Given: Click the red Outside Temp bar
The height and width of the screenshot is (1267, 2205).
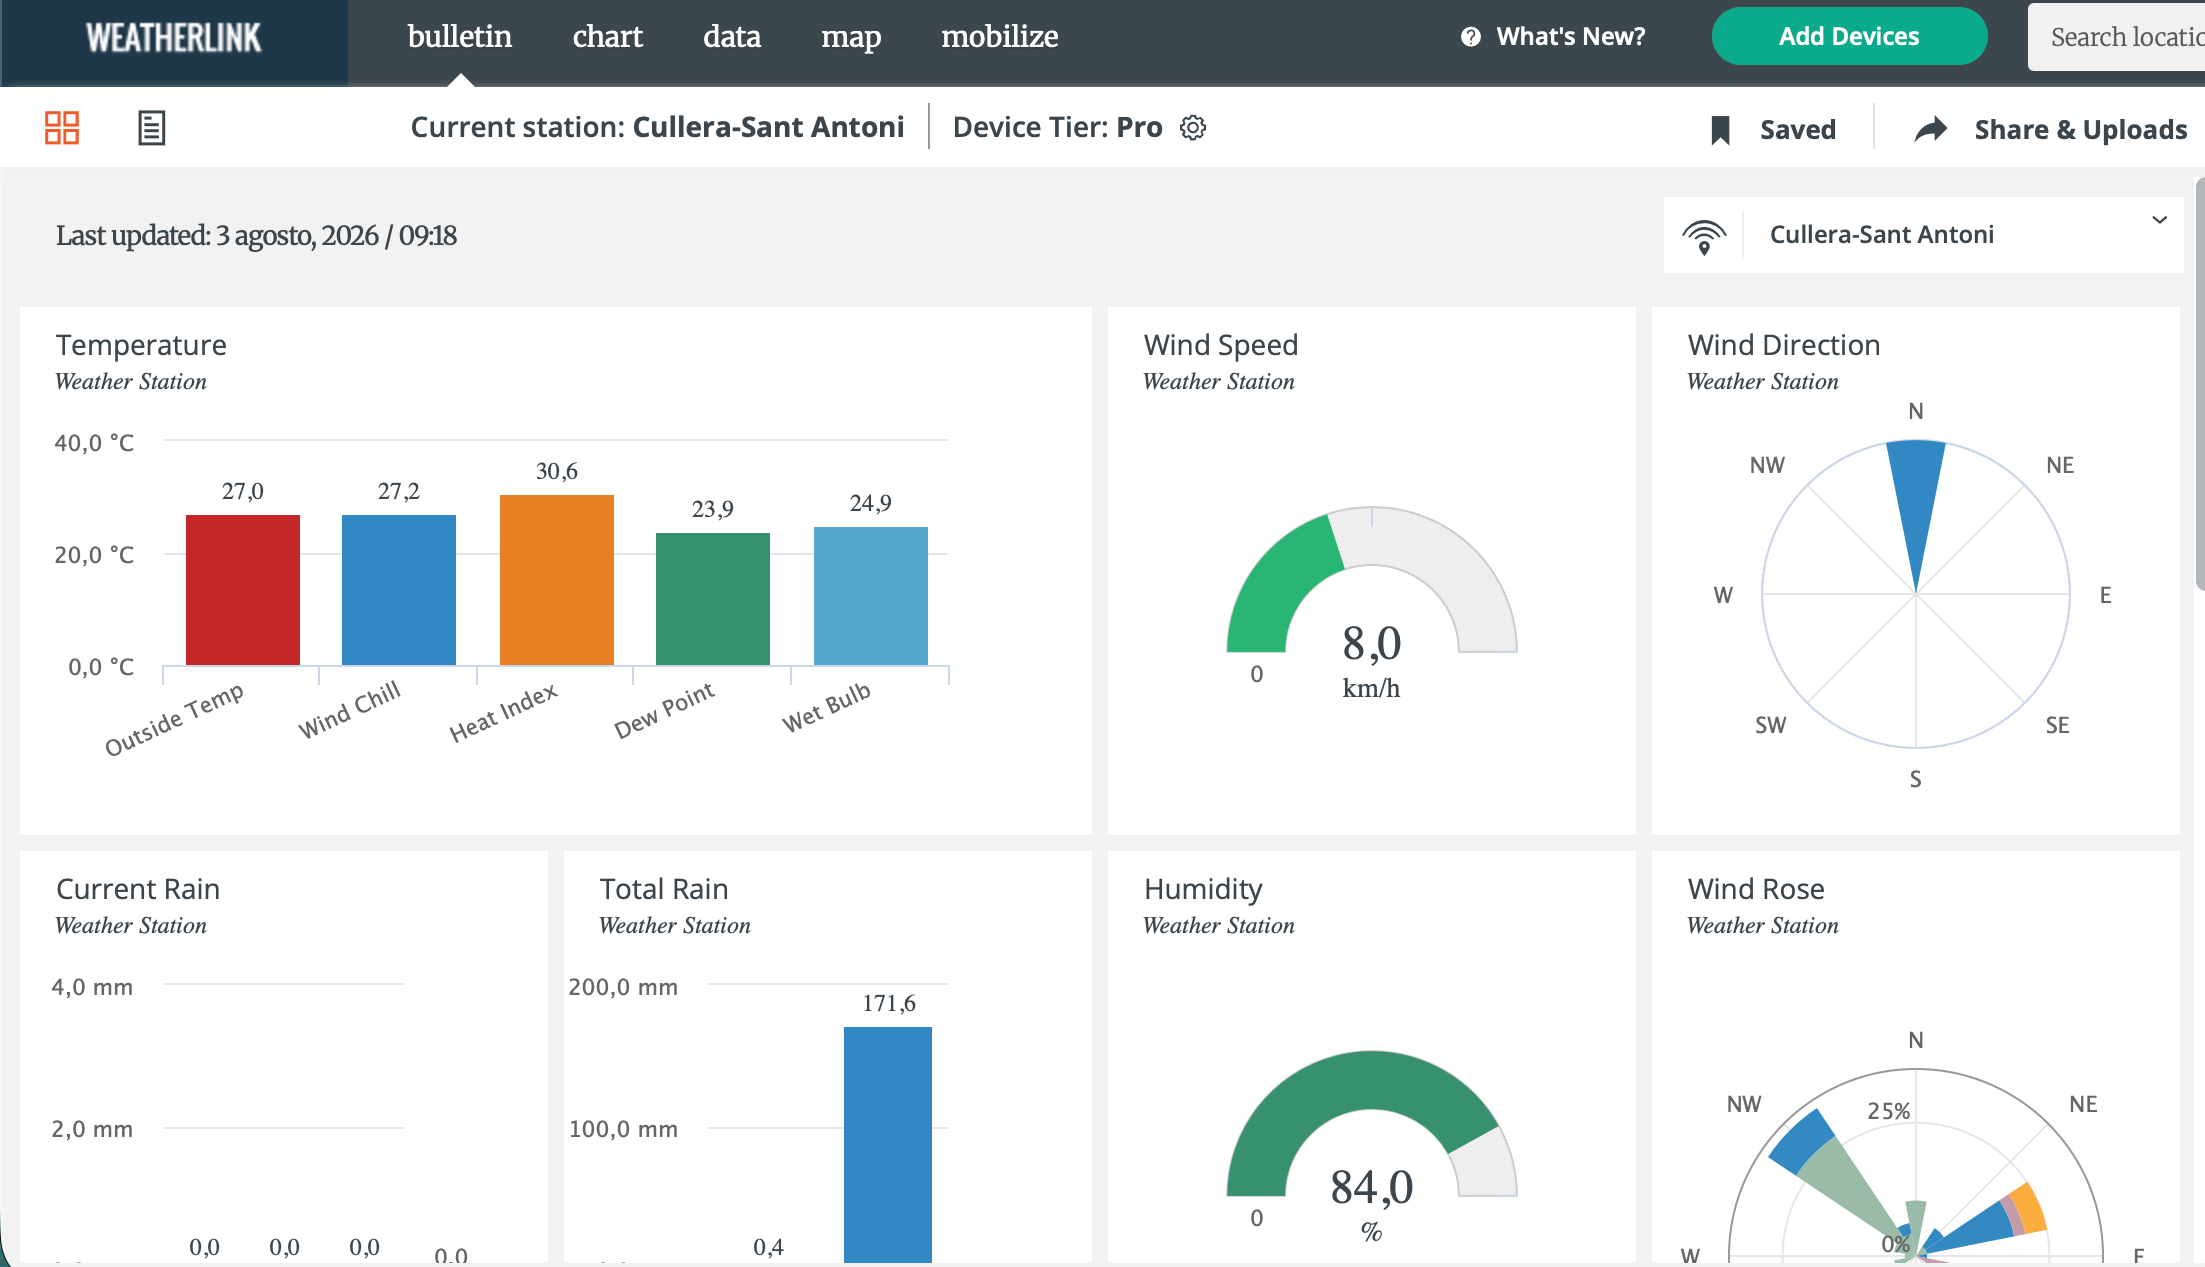Looking at the screenshot, I should coord(243,590).
